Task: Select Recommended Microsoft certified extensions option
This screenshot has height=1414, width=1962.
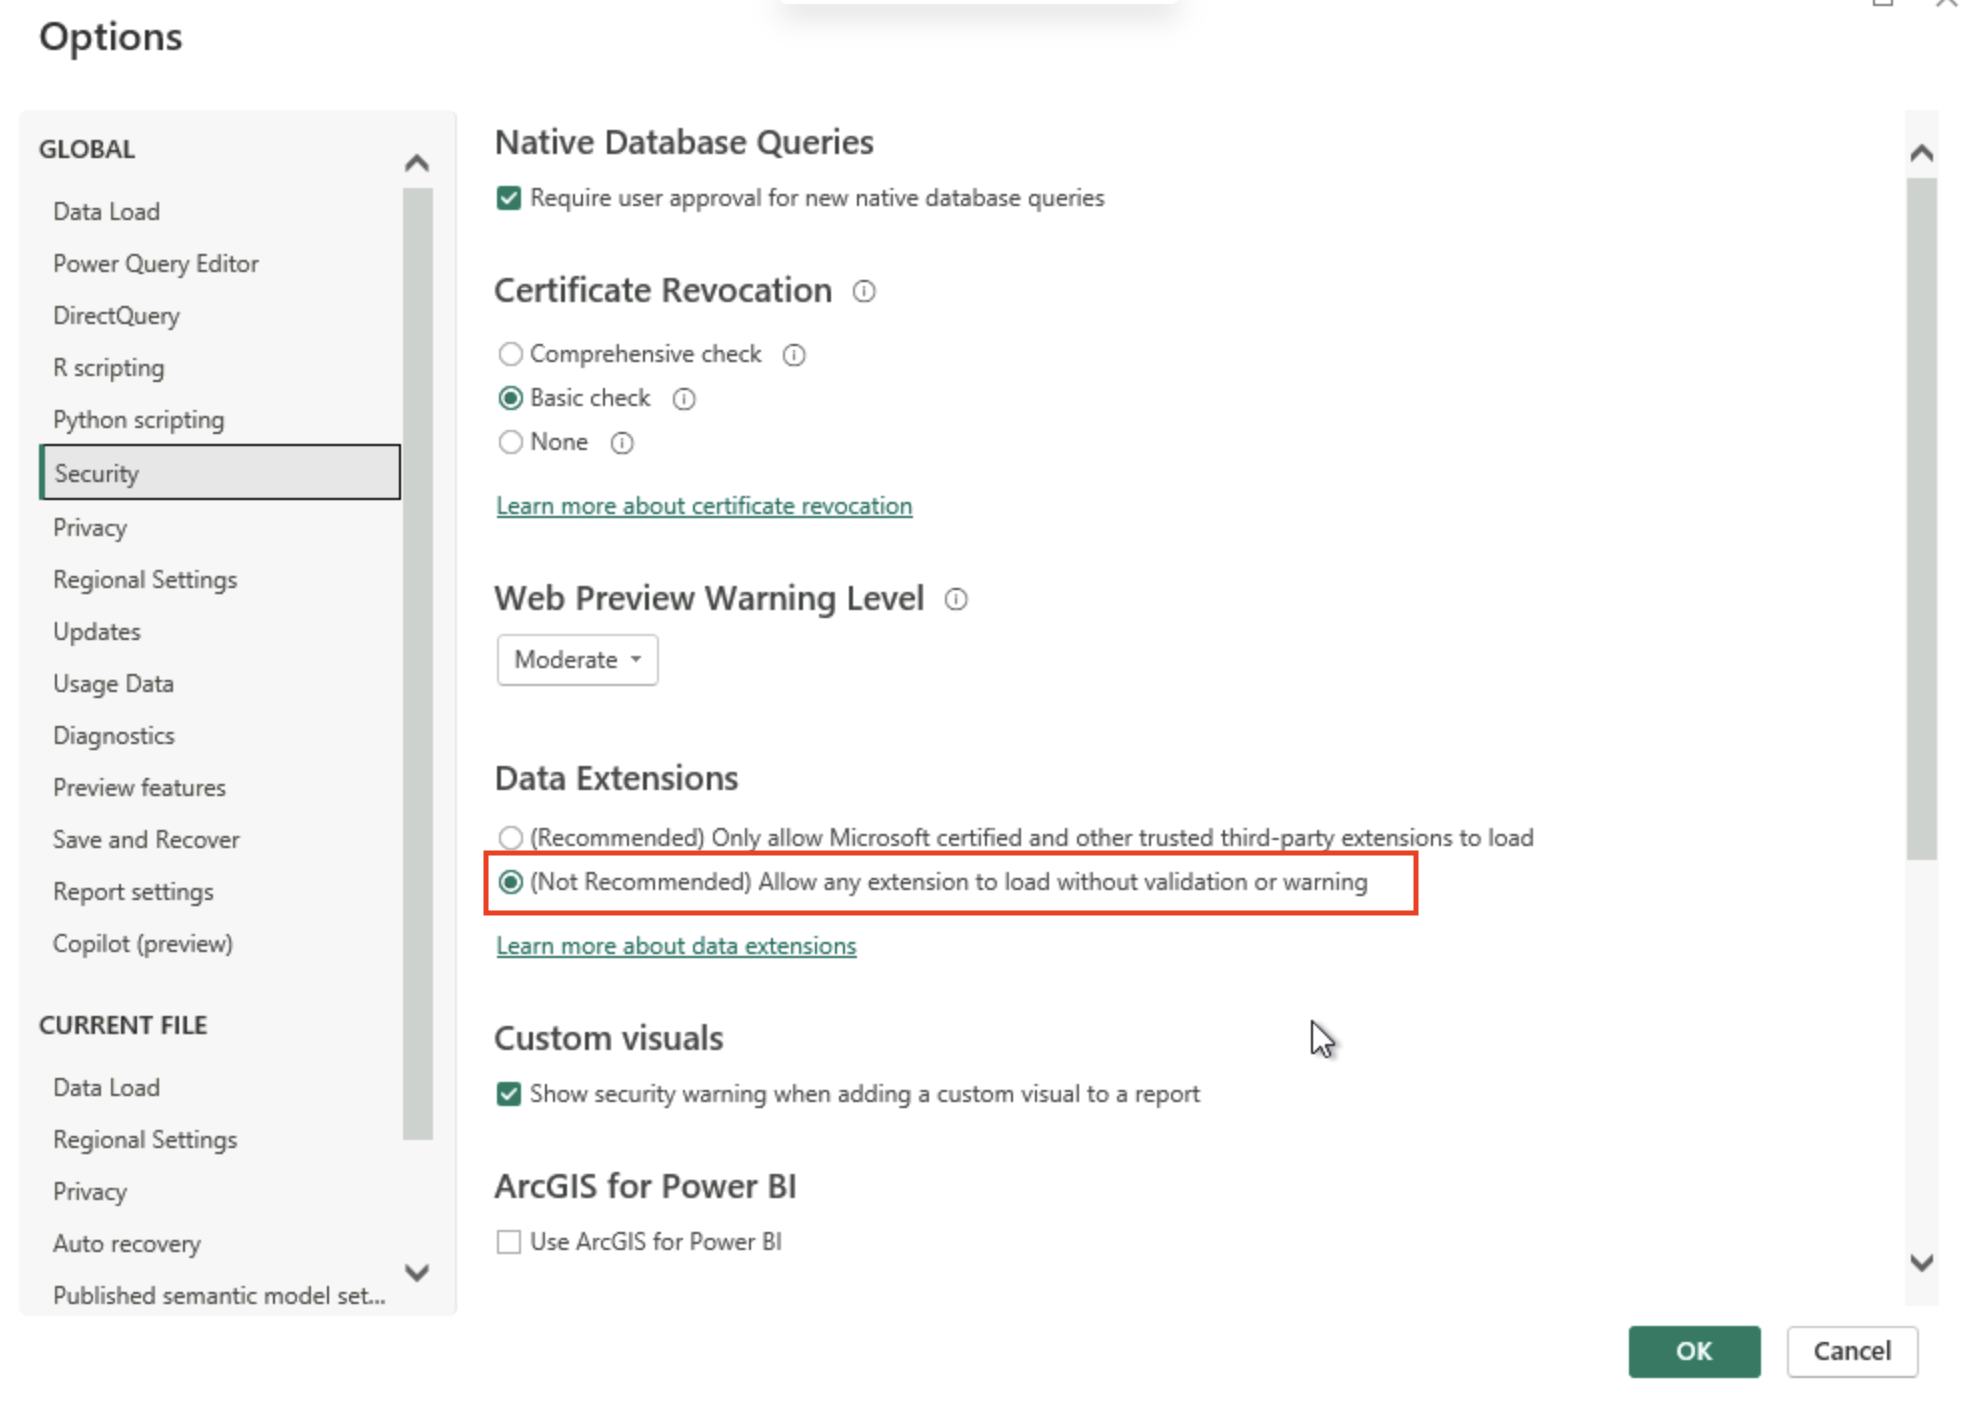Action: point(511,837)
